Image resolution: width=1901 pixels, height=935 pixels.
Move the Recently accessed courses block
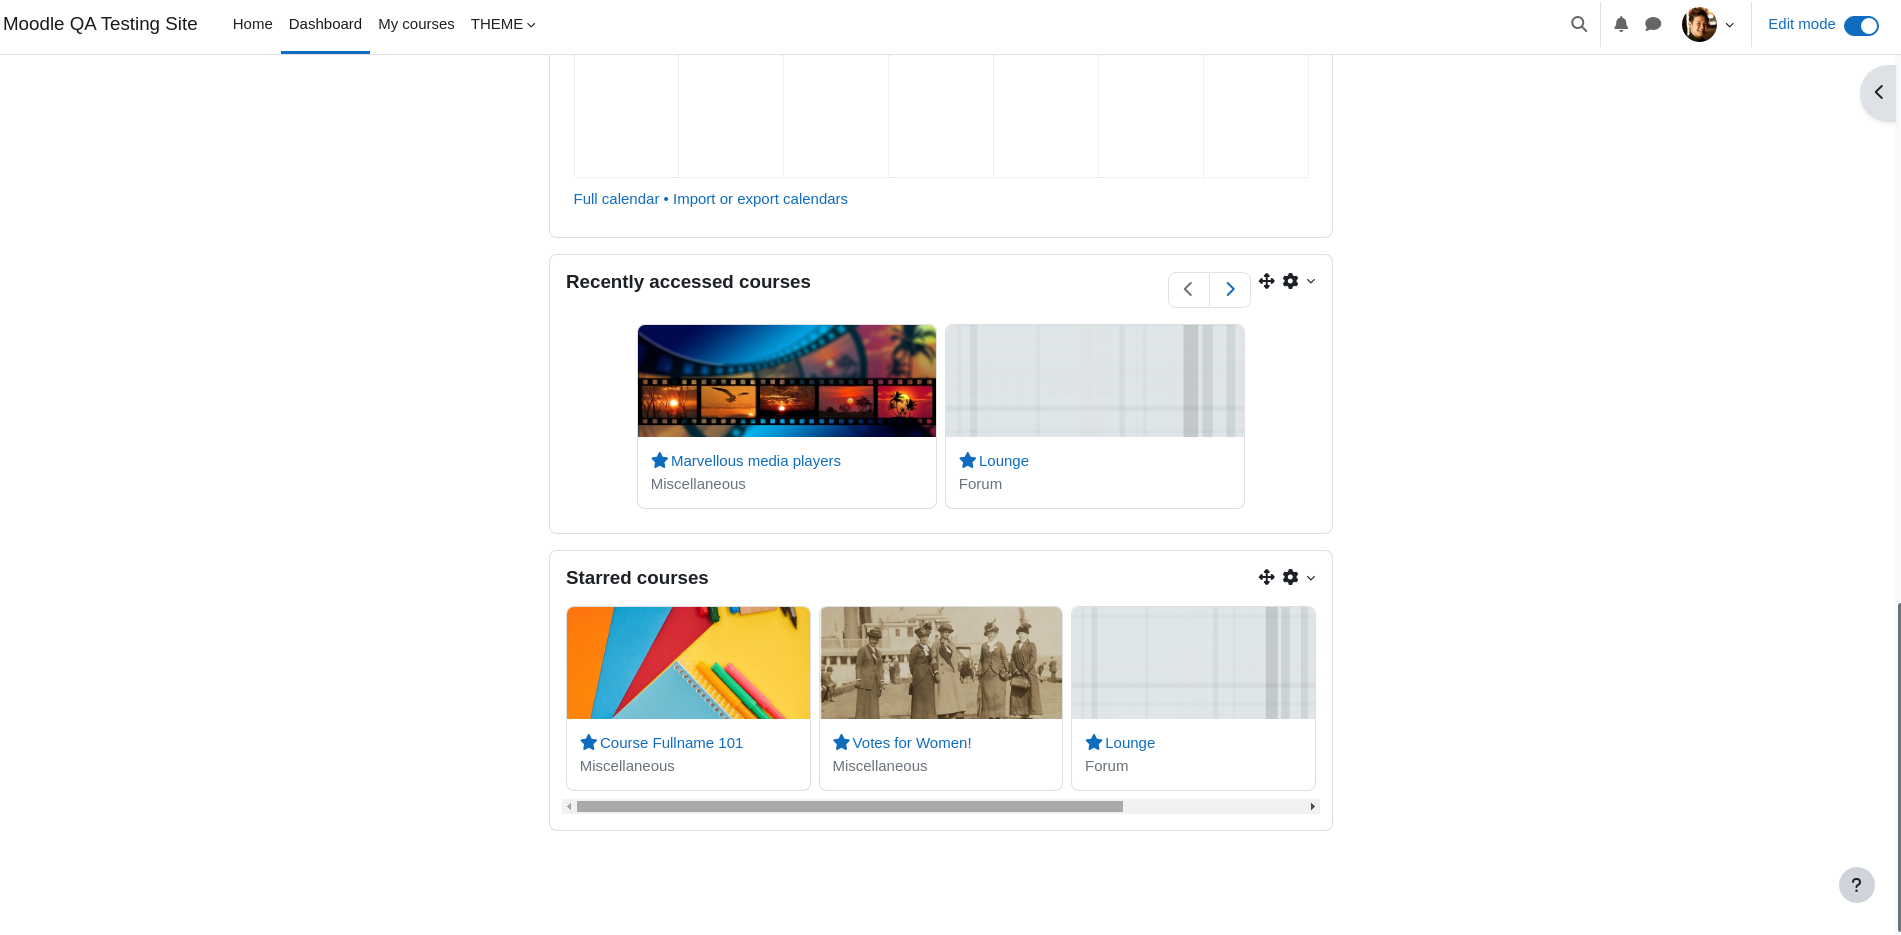[1266, 281]
